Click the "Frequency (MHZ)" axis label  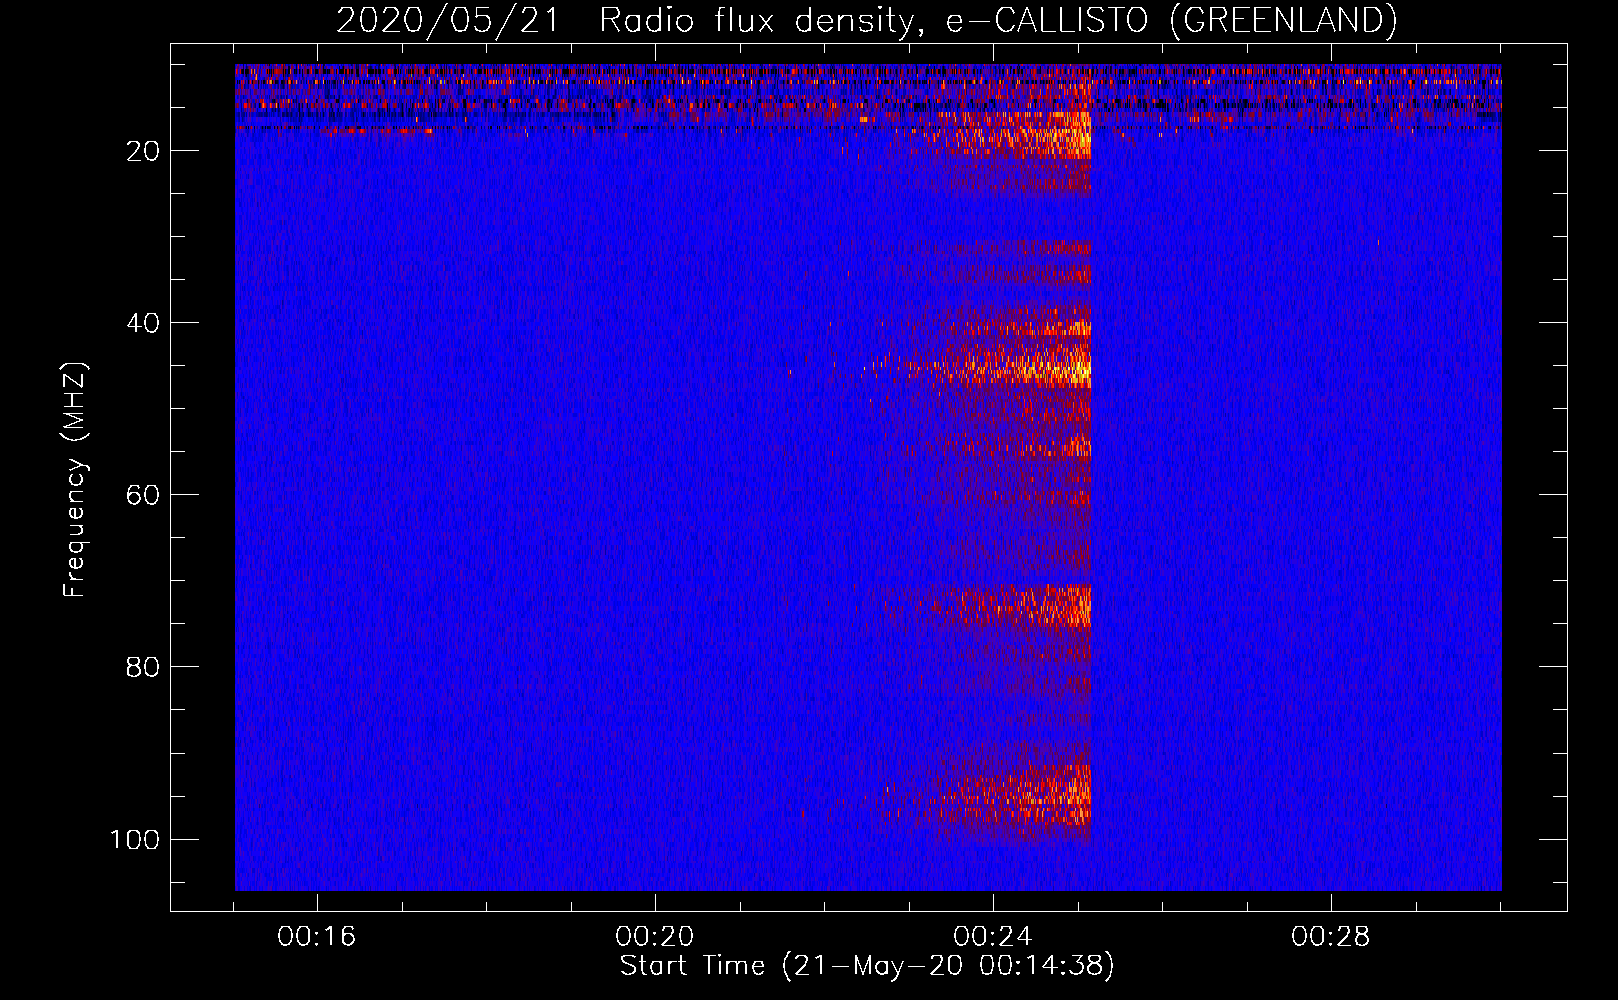[x=75, y=479]
